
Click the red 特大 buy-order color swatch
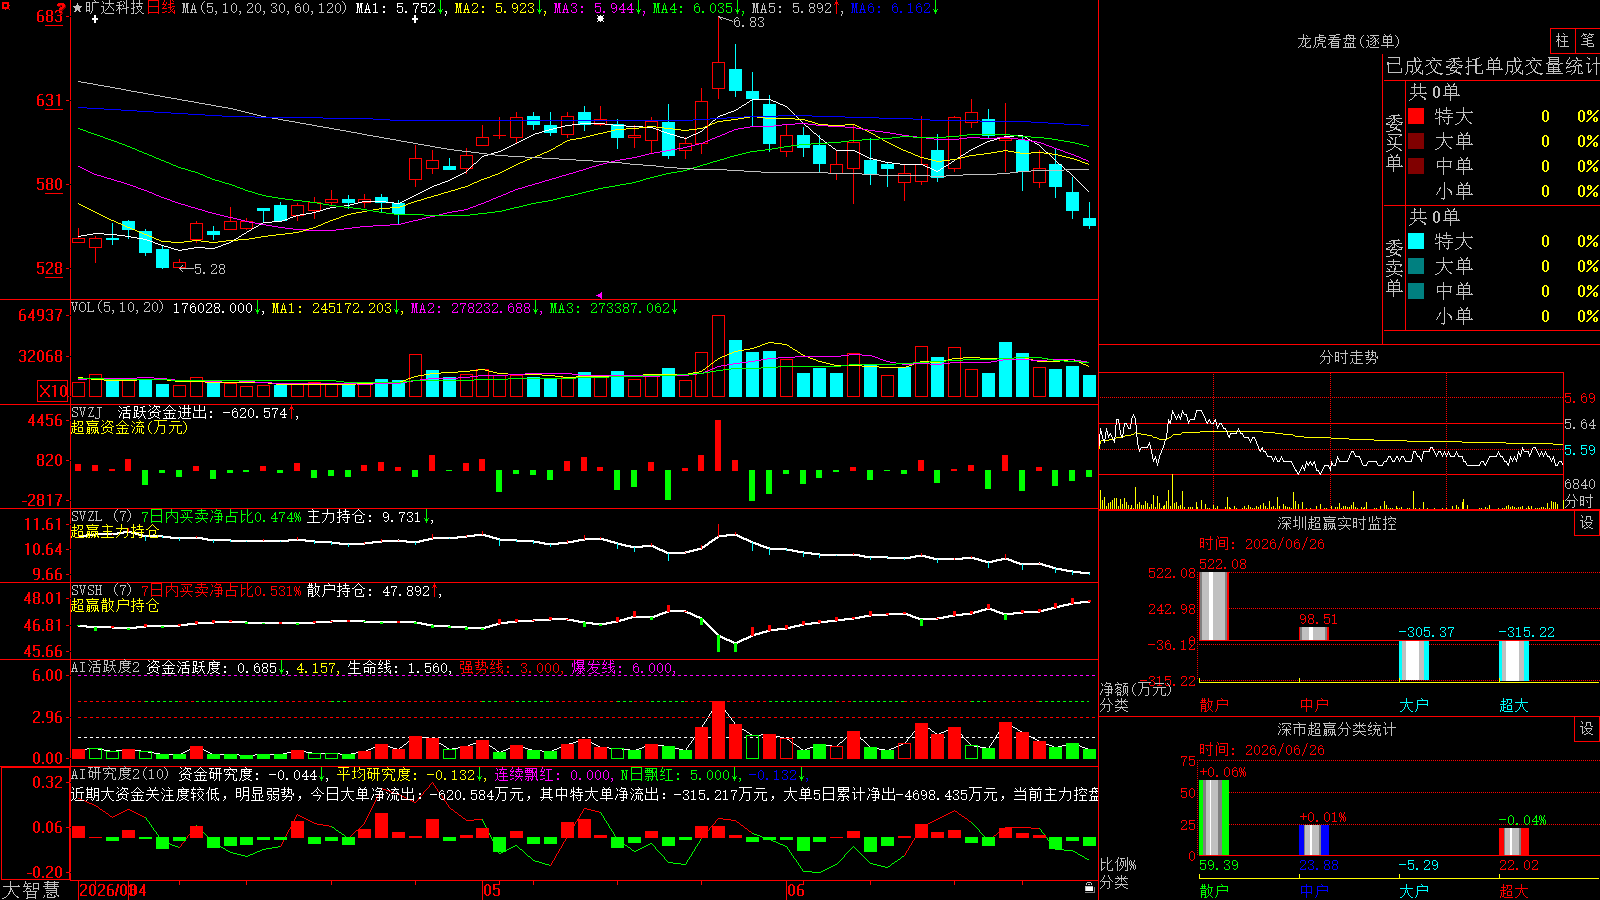1416,116
